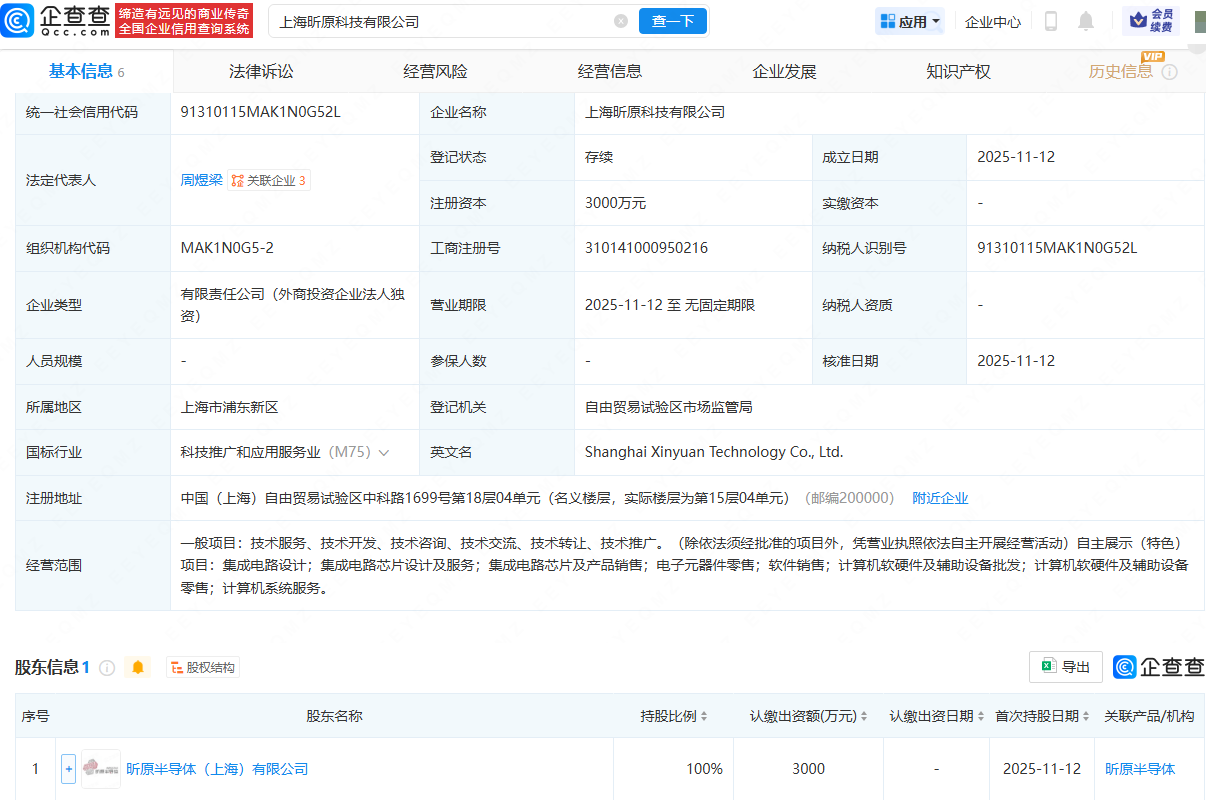This screenshot has width=1206, height=800.
Task: Switch to the 法律诉讼 tab
Action: point(261,72)
